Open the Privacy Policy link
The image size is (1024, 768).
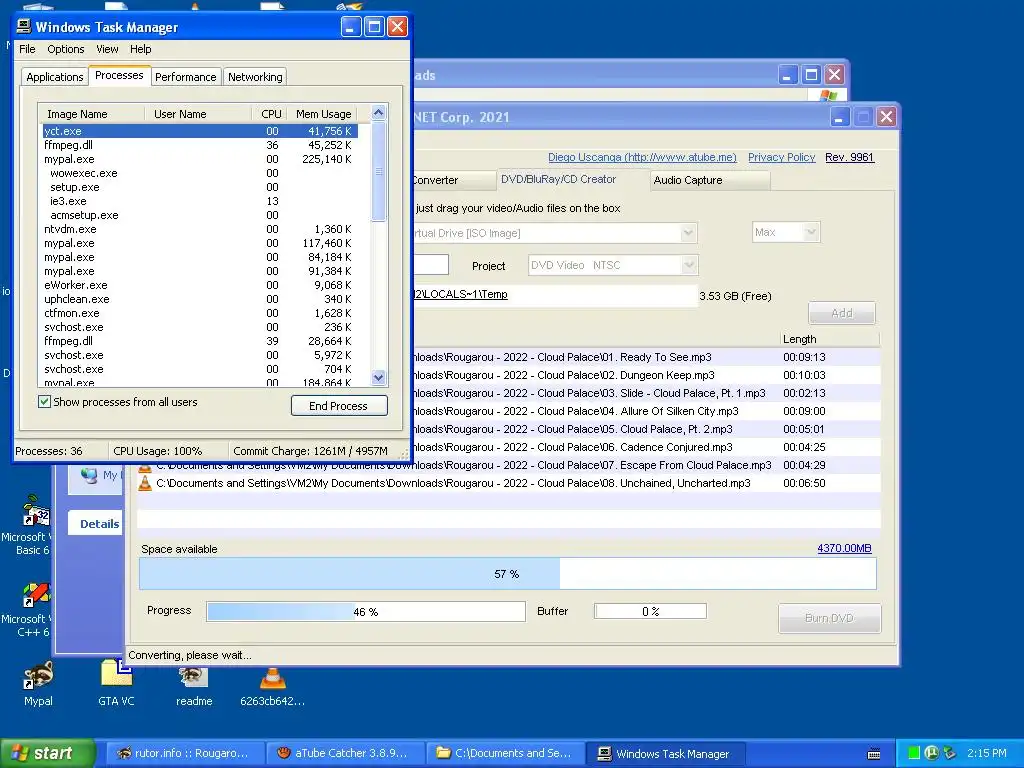(782, 157)
